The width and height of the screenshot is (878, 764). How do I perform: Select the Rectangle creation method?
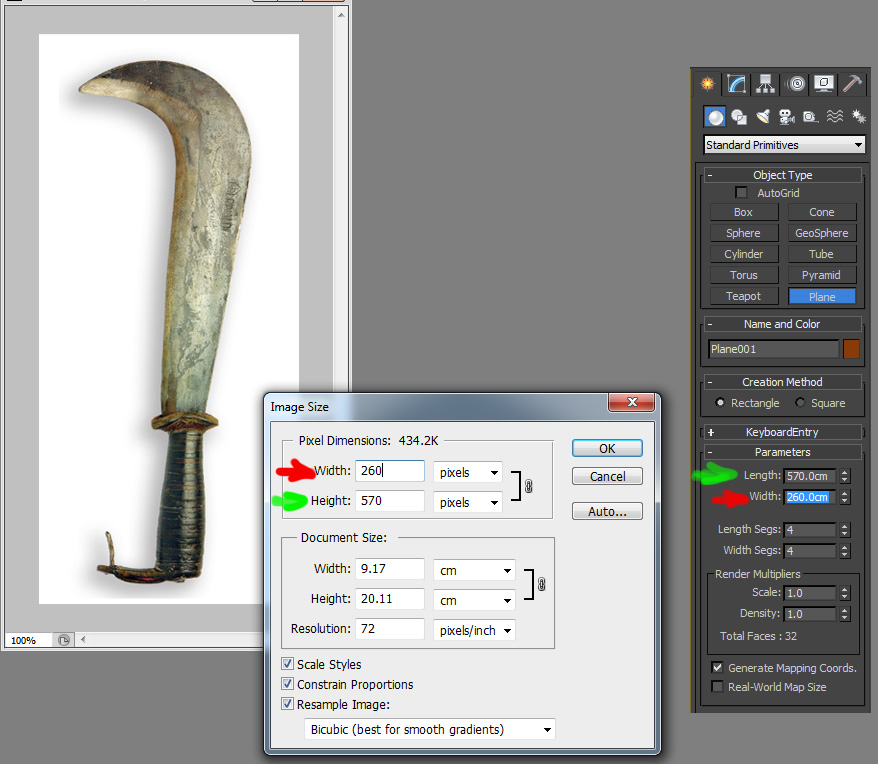click(720, 402)
